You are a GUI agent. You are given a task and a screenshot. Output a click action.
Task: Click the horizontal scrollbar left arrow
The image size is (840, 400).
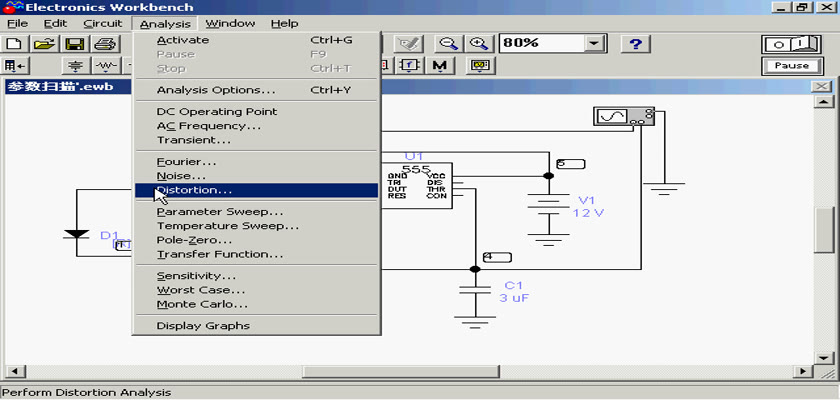(15, 371)
